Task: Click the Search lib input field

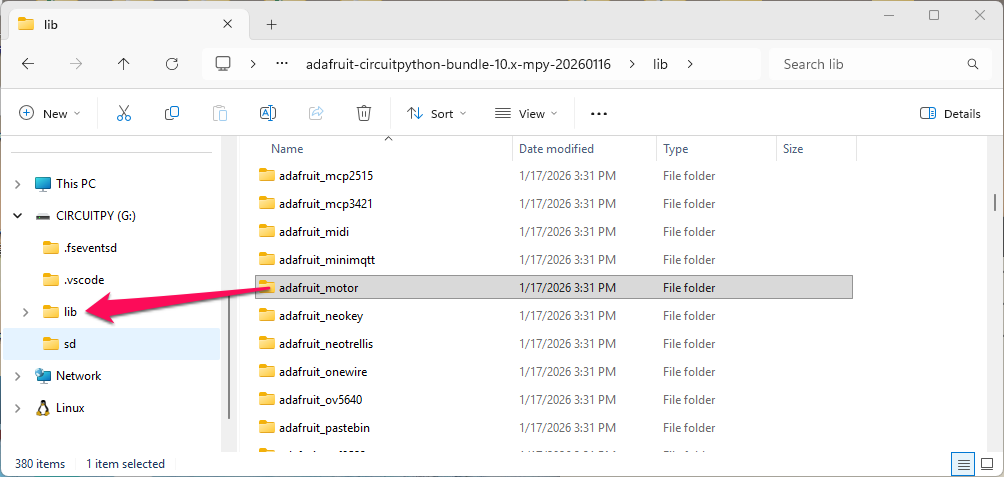Action: pyautogui.click(x=865, y=64)
